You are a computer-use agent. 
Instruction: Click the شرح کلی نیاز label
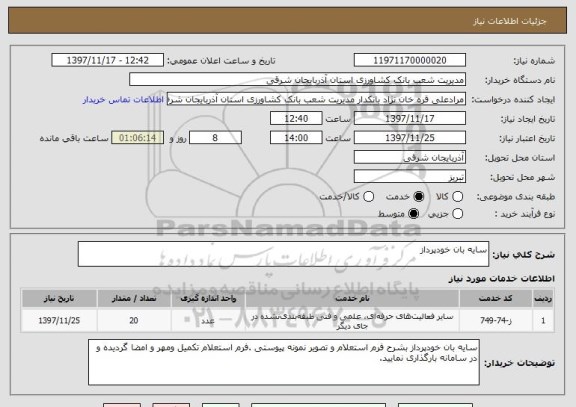pyautogui.click(x=523, y=255)
